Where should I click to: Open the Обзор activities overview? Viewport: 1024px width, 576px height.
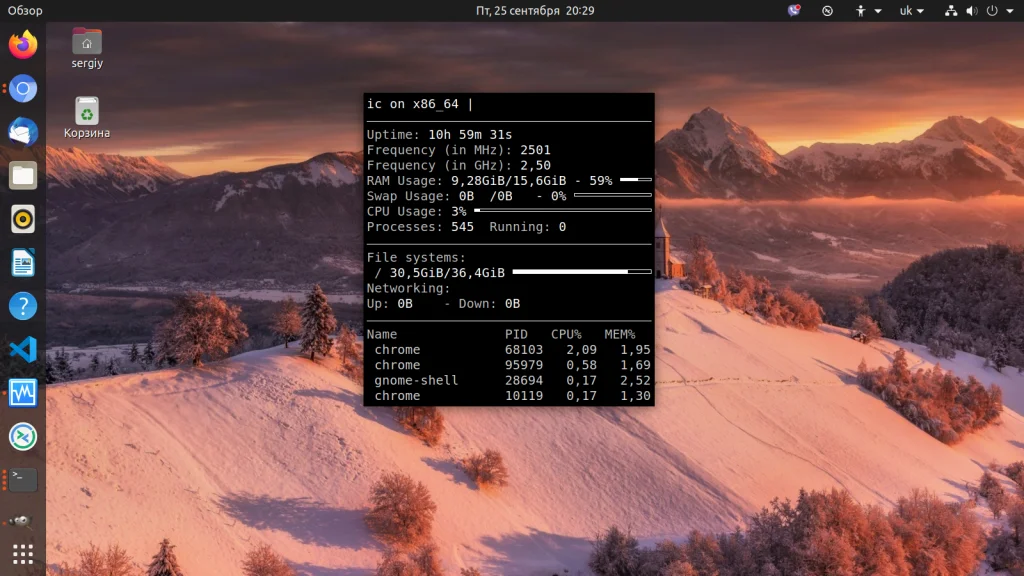tap(25, 11)
